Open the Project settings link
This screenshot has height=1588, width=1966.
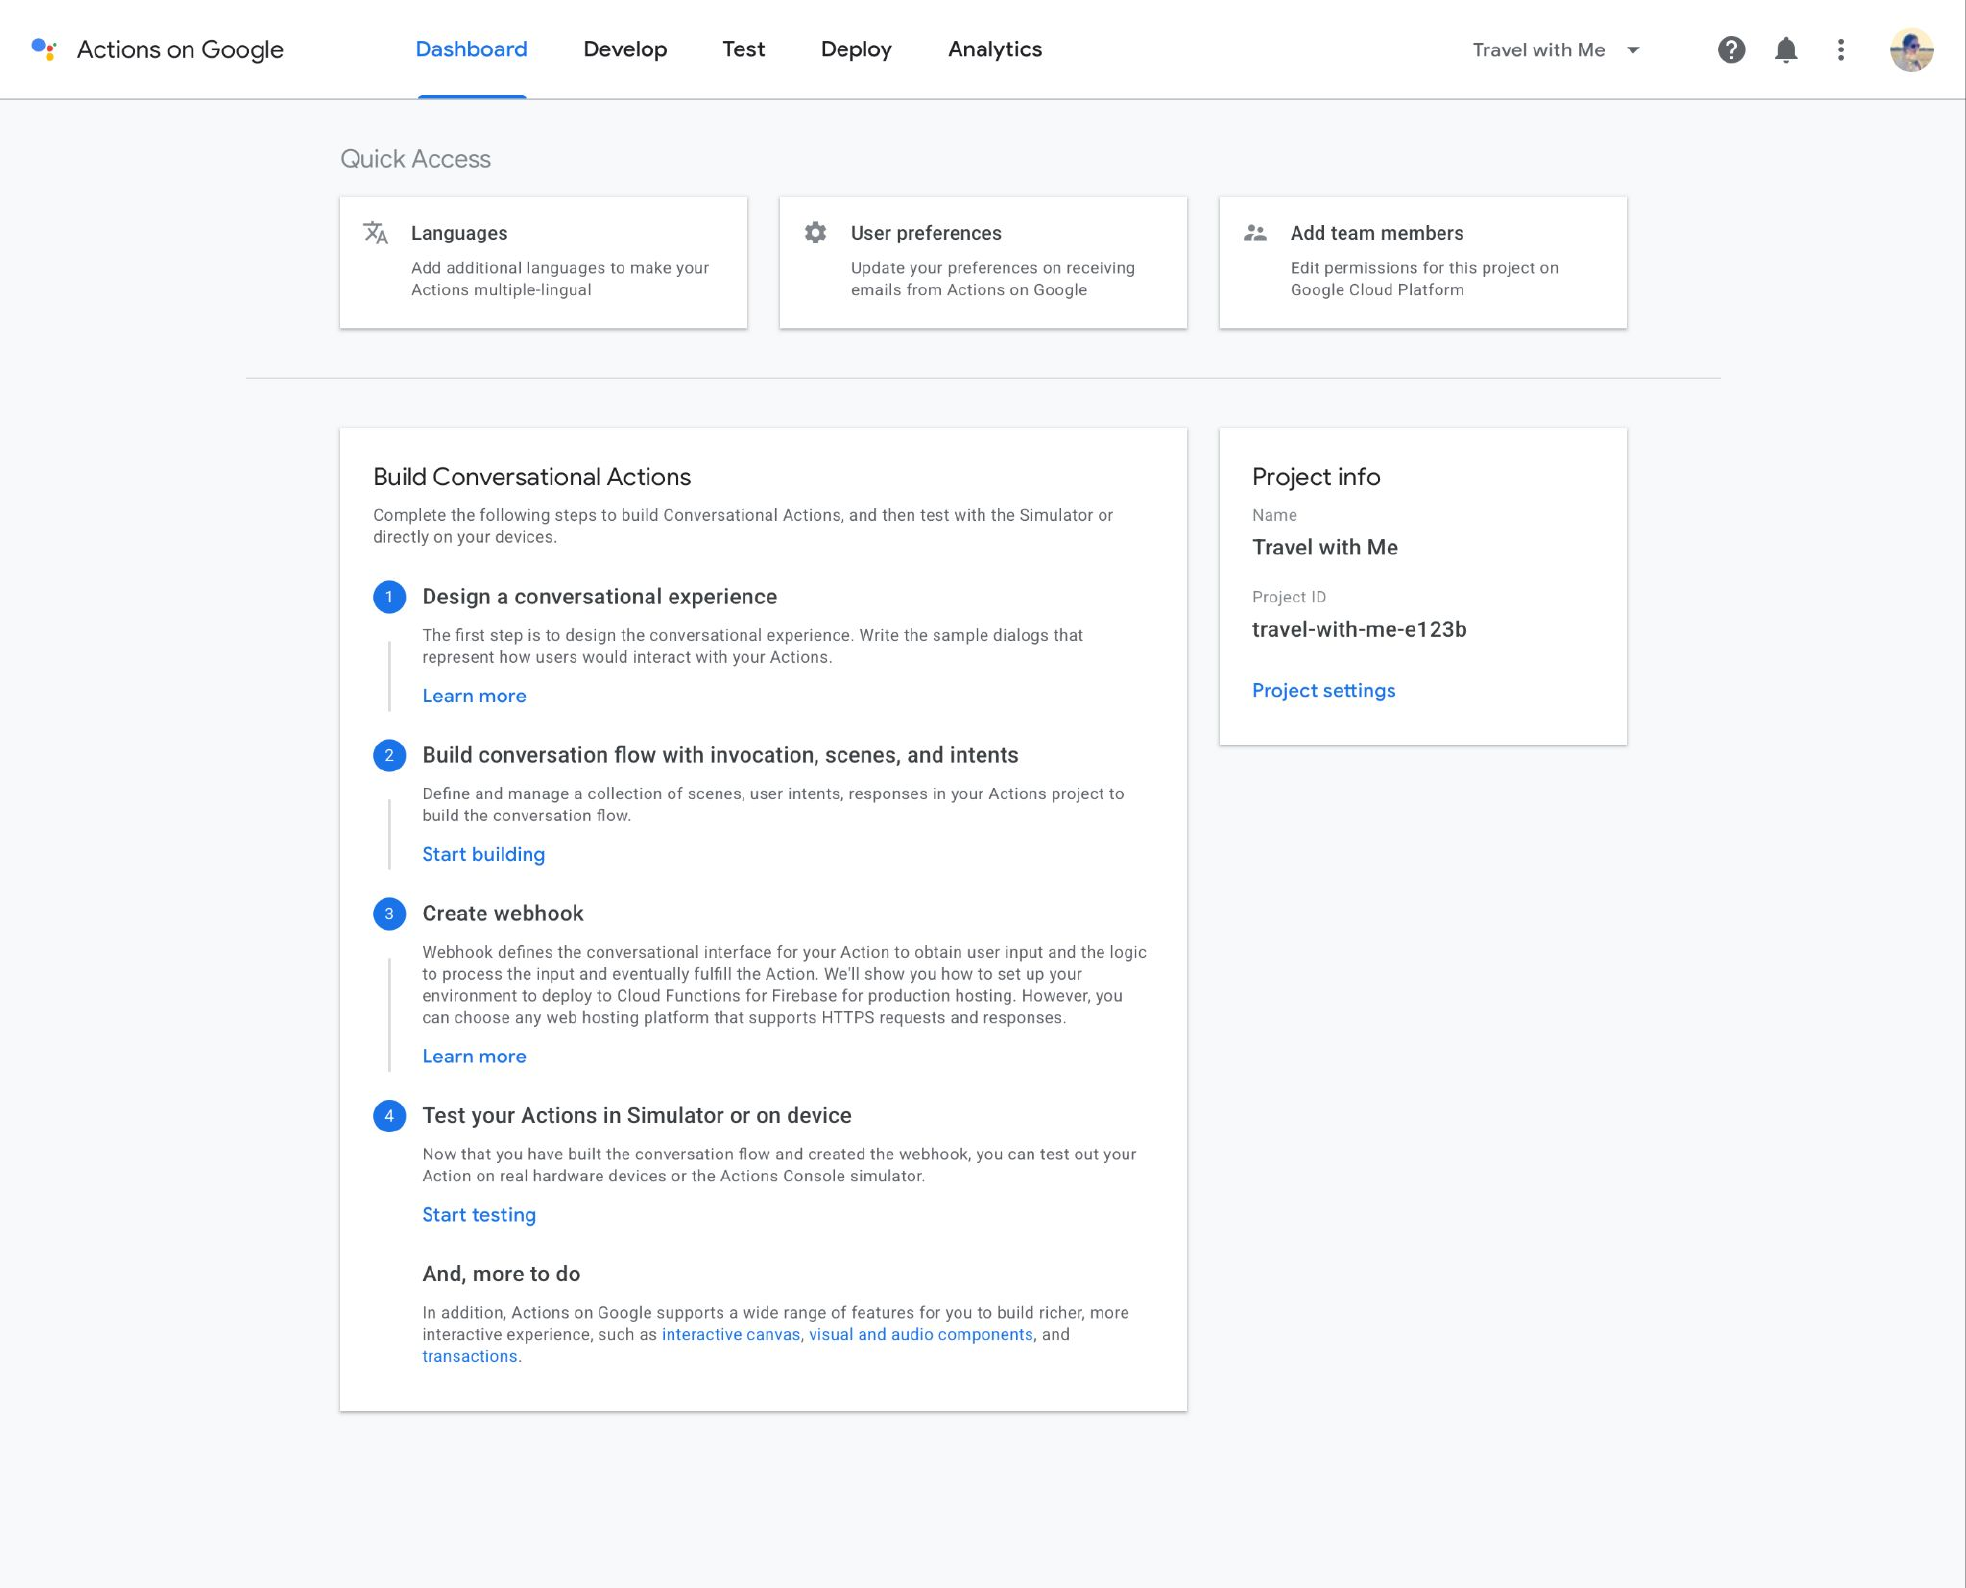click(1323, 691)
